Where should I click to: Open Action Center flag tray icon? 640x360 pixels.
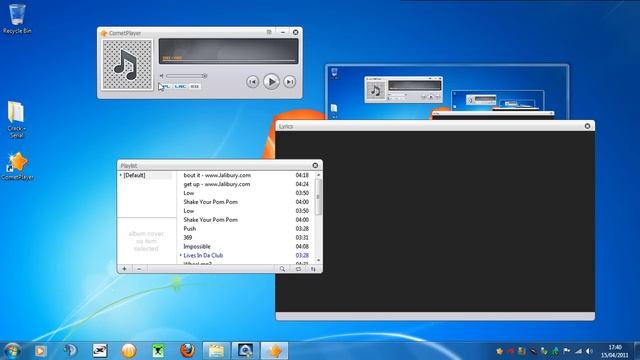tap(567, 351)
